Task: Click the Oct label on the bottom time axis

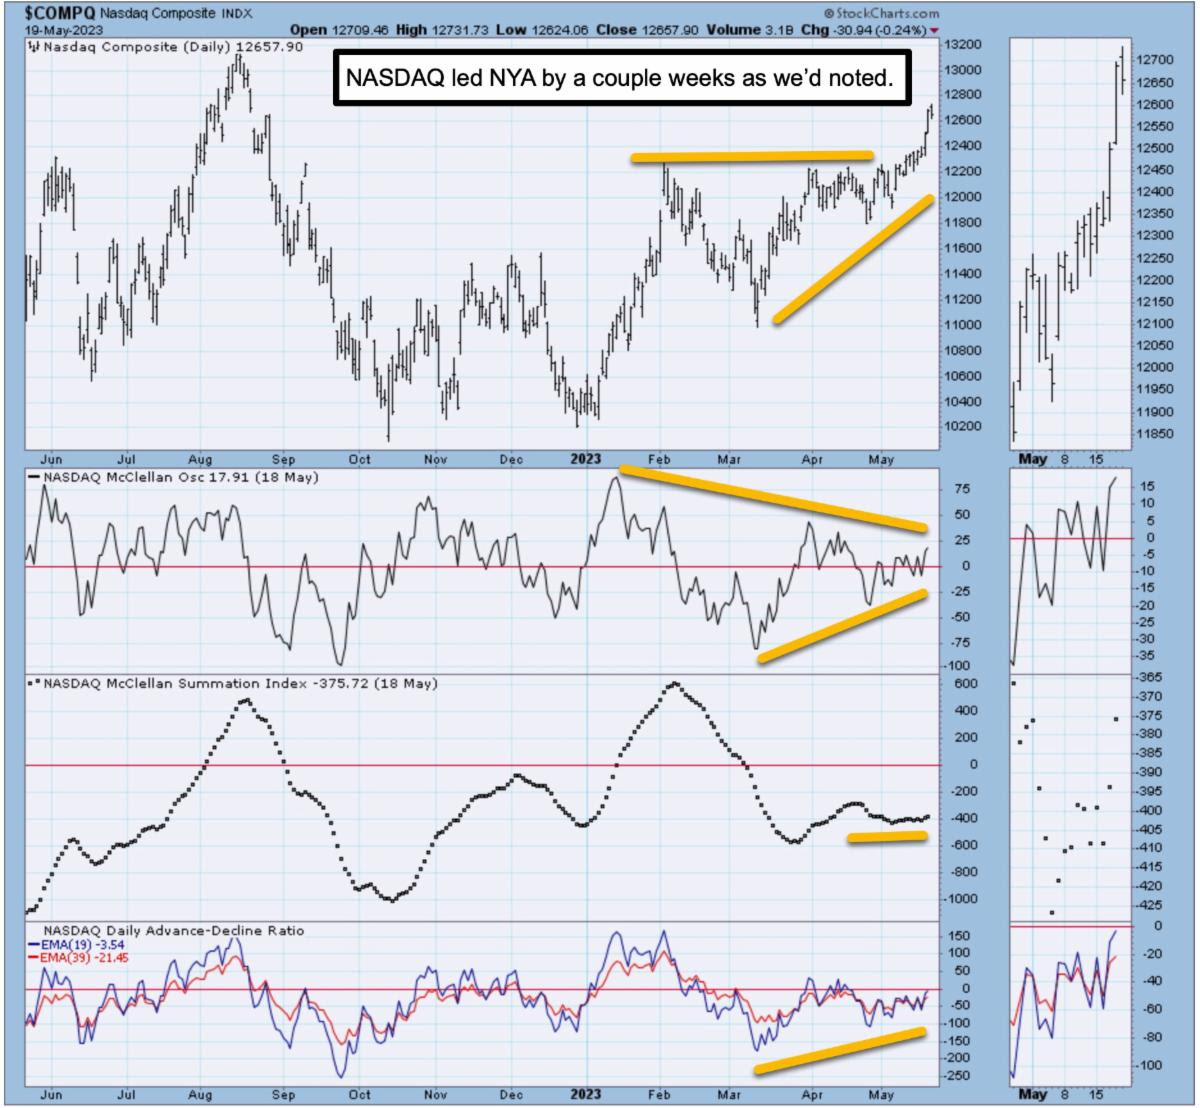Action: tap(359, 1093)
